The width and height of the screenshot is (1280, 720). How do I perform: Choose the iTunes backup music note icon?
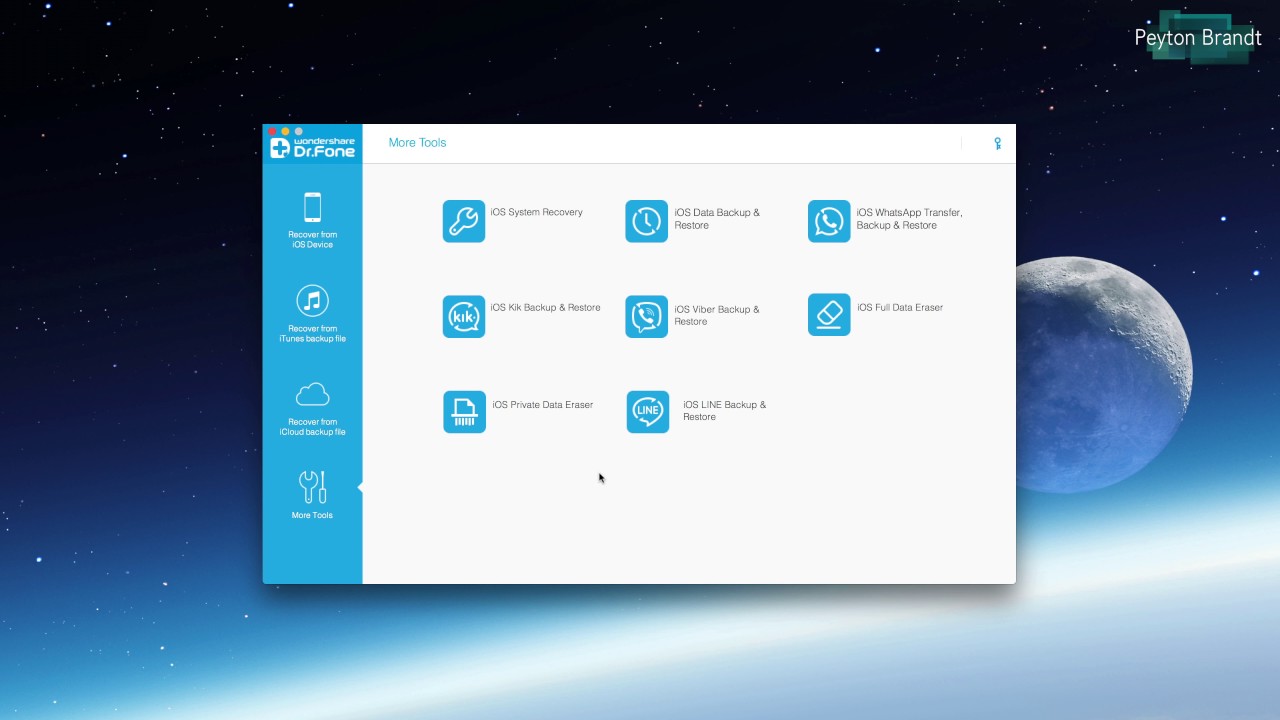point(312,301)
